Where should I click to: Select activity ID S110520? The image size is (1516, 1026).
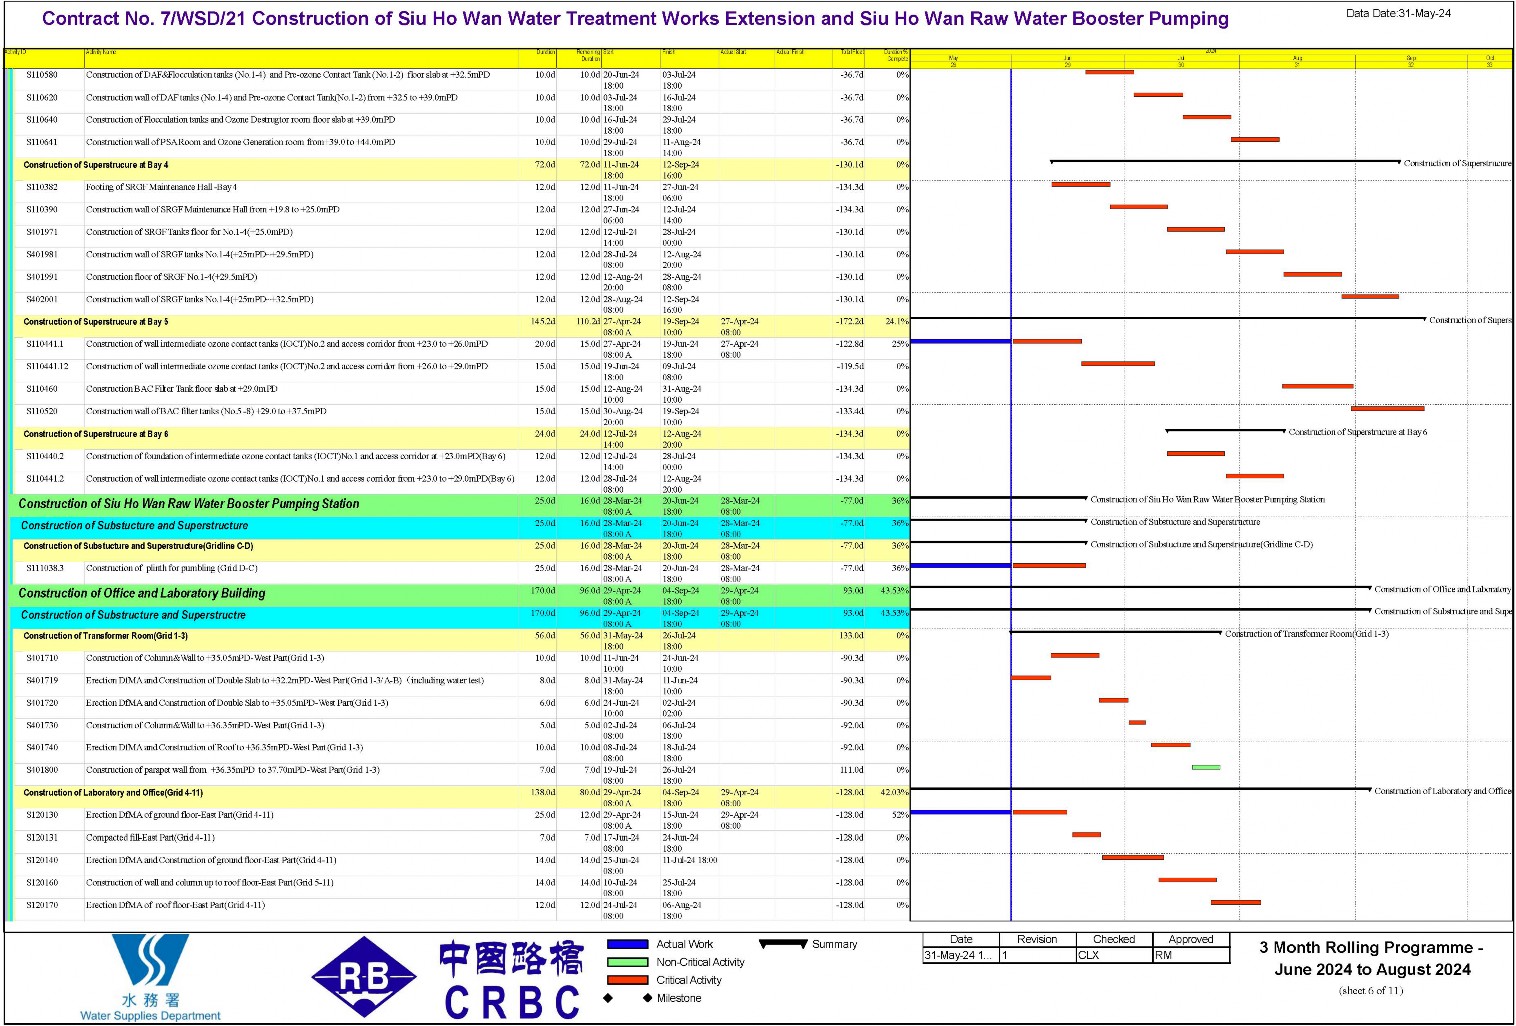42,412
